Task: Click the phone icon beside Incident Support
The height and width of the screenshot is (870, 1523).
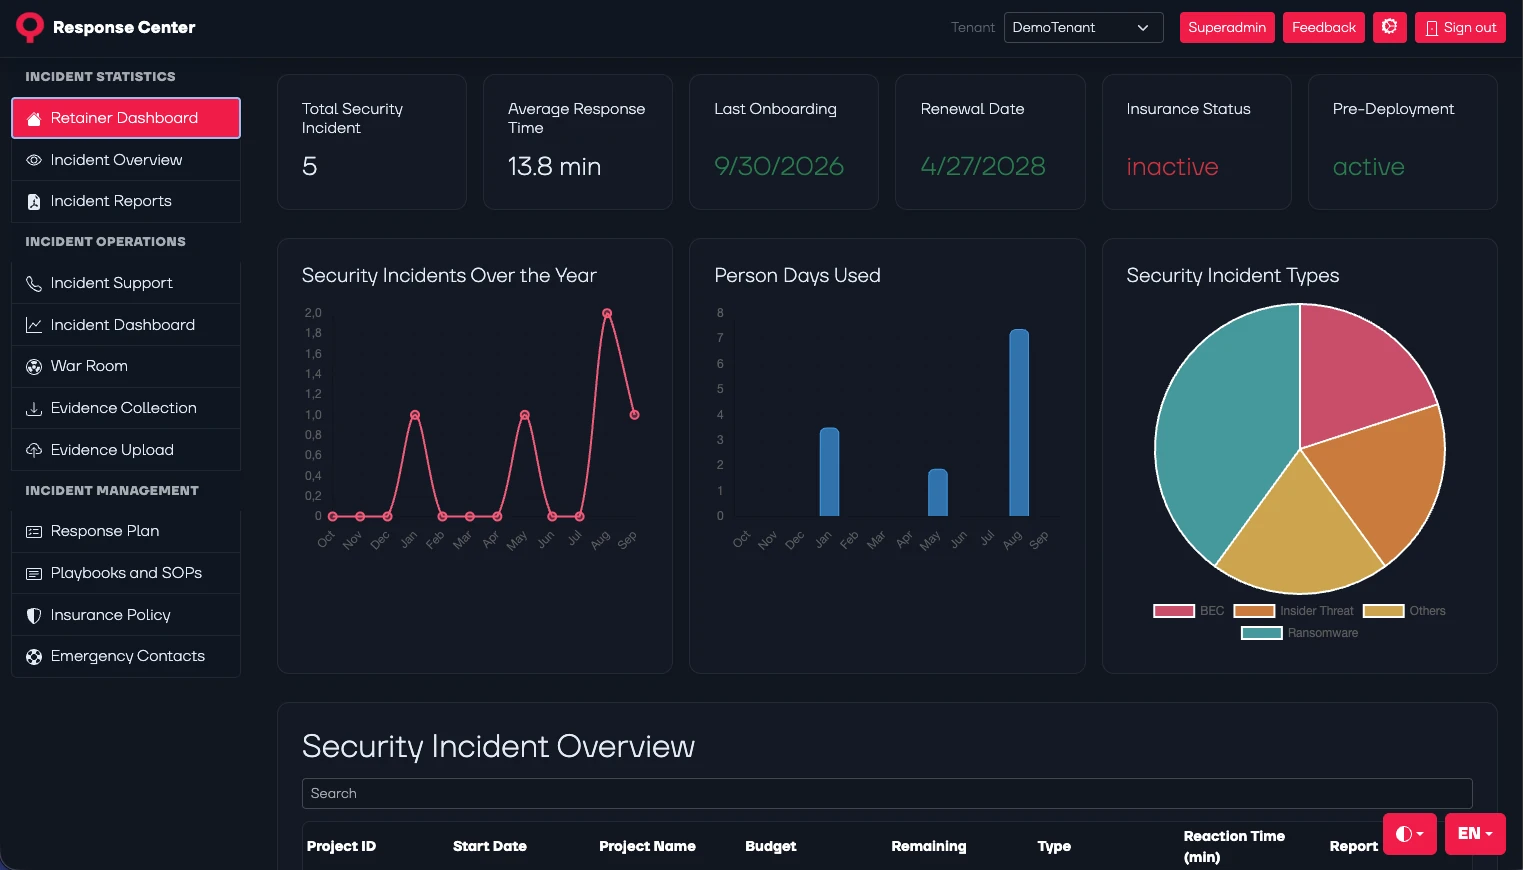Action: (34, 284)
